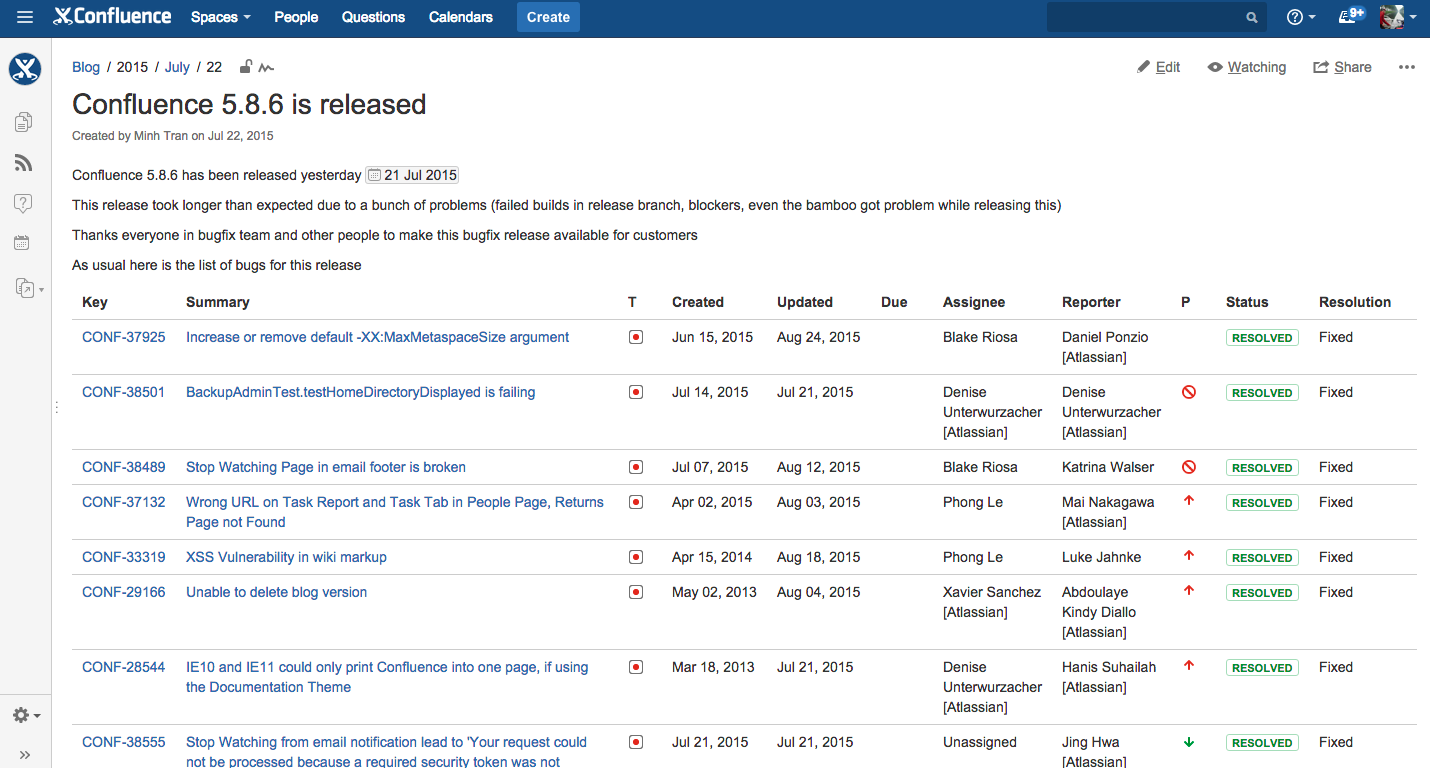Click reporter Luke Jahnke cell
The width and height of the screenshot is (1430, 768).
[x=1101, y=557]
